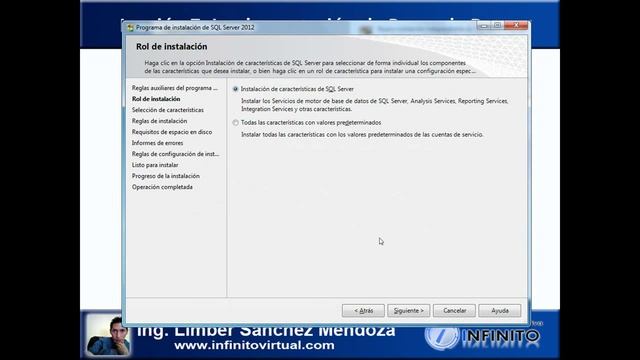The height and width of the screenshot is (360, 640).
Task: Click the www.infinitovirtual.com link text
Action: (x=254, y=345)
